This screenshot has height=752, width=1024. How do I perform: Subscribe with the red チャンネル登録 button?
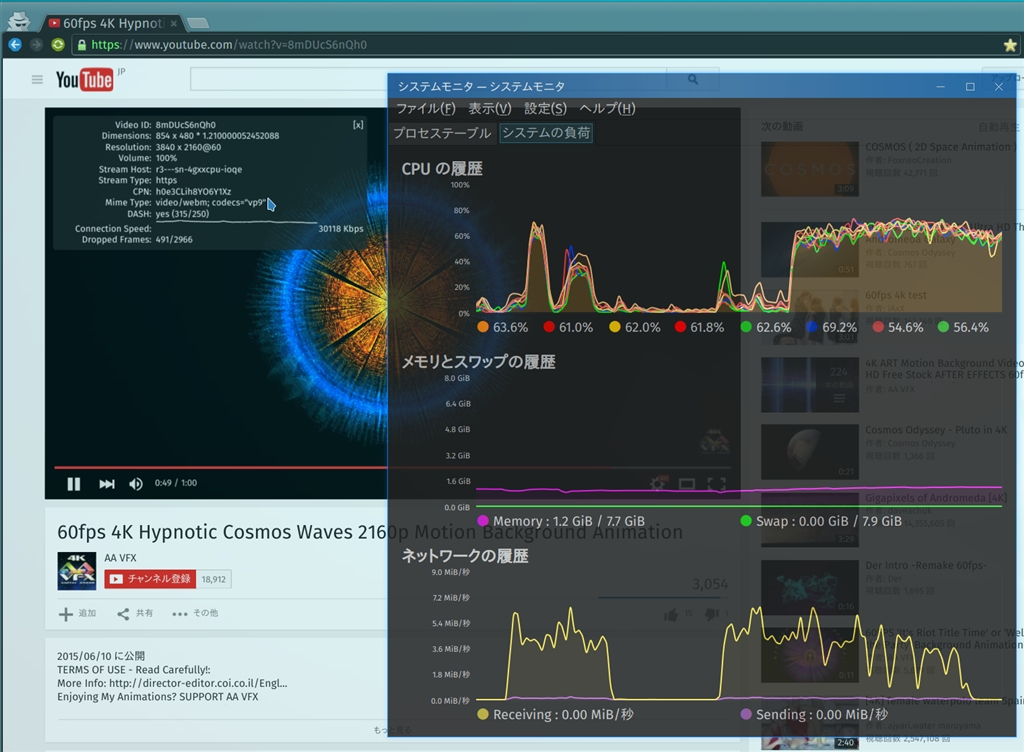pos(150,579)
